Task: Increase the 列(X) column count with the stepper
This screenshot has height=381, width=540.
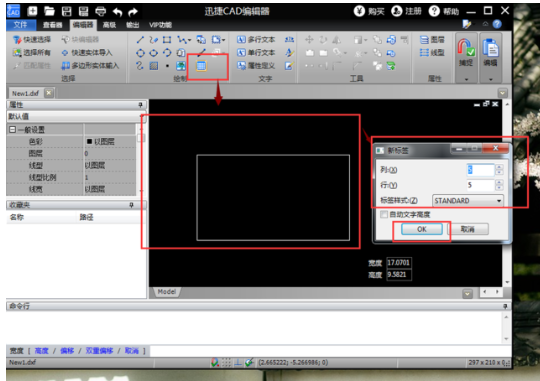Action: (499, 167)
